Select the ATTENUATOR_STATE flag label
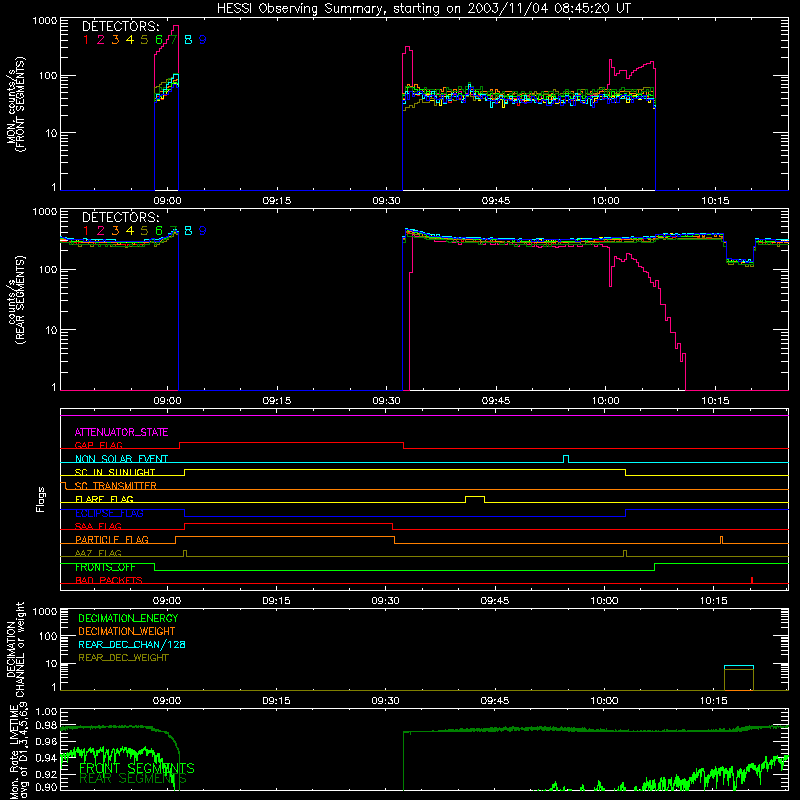 pyautogui.click(x=121, y=432)
